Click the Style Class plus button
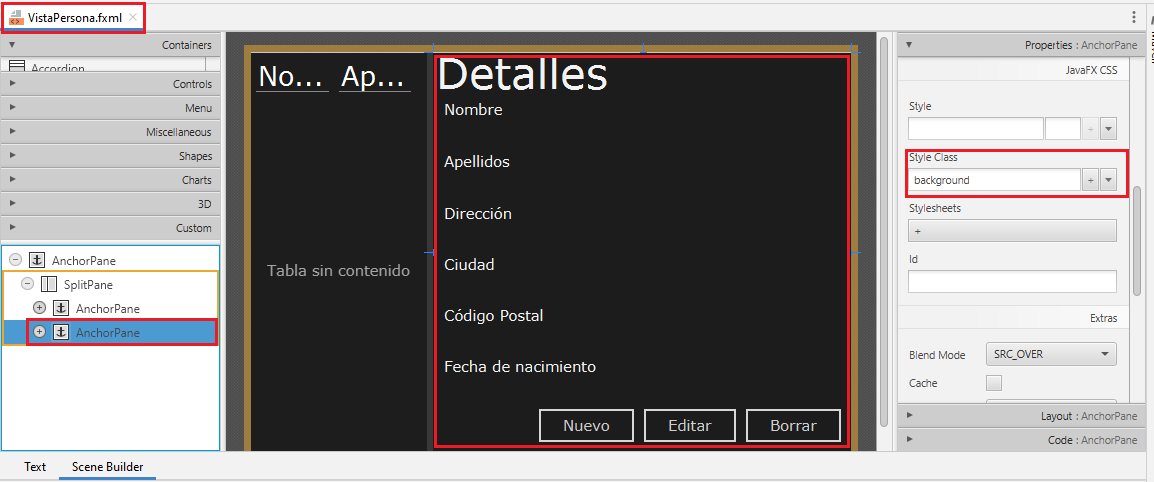Viewport: 1154px width, 482px height. (x=1090, y=180)
